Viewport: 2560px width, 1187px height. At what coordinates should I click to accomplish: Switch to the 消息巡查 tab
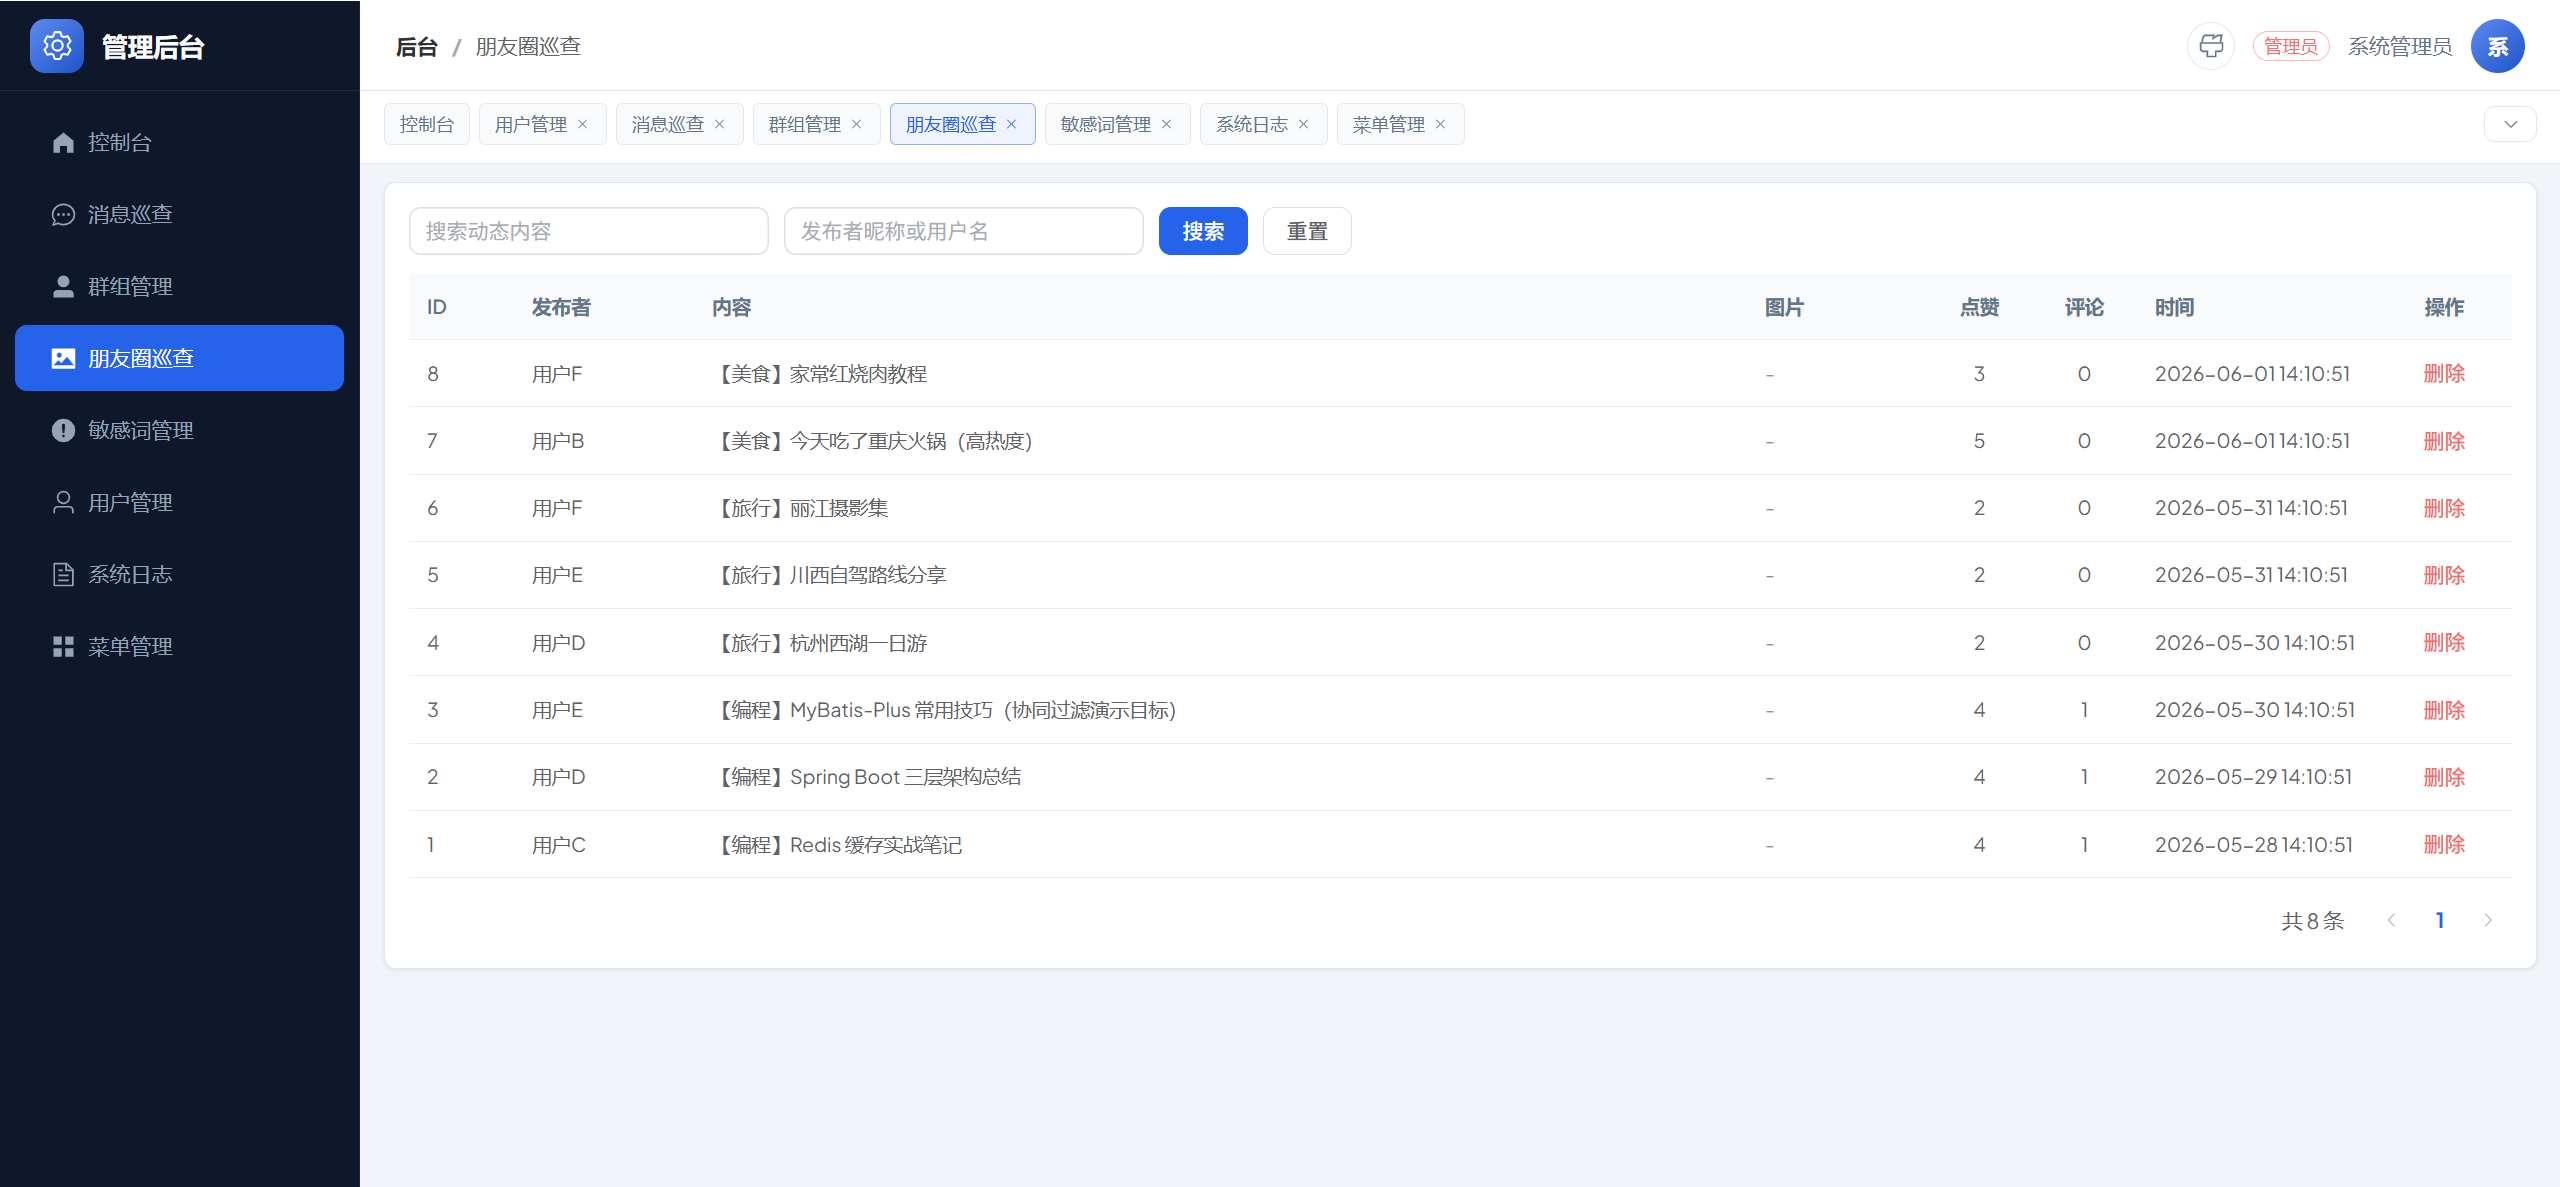coord(668,124)
